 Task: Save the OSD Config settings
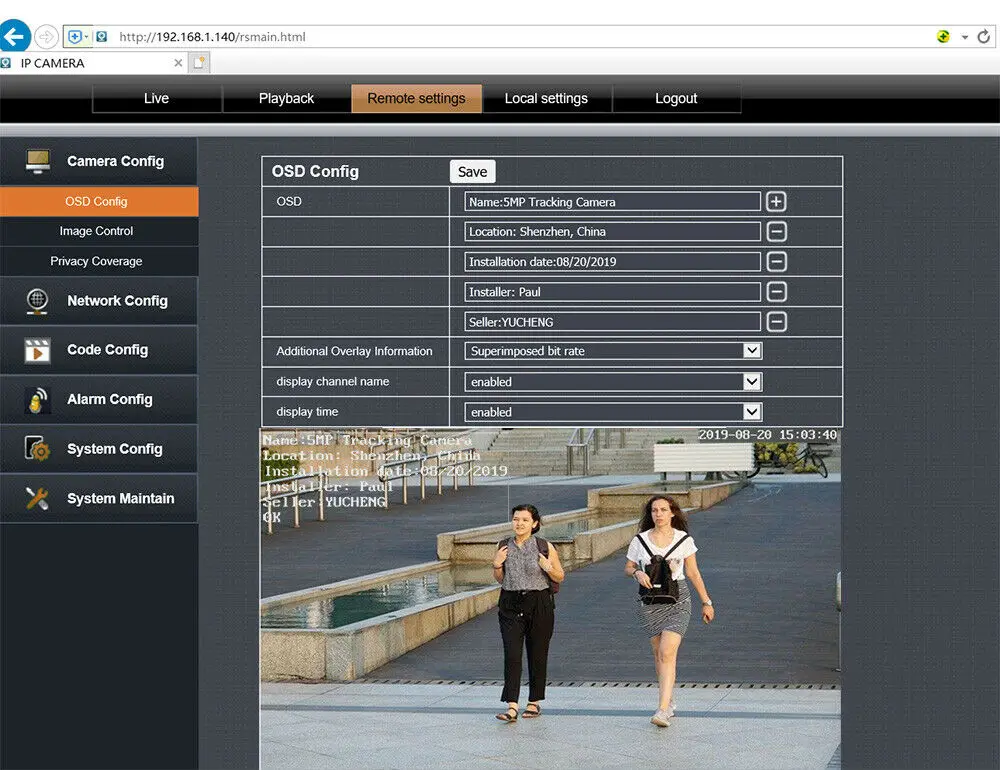473,172
